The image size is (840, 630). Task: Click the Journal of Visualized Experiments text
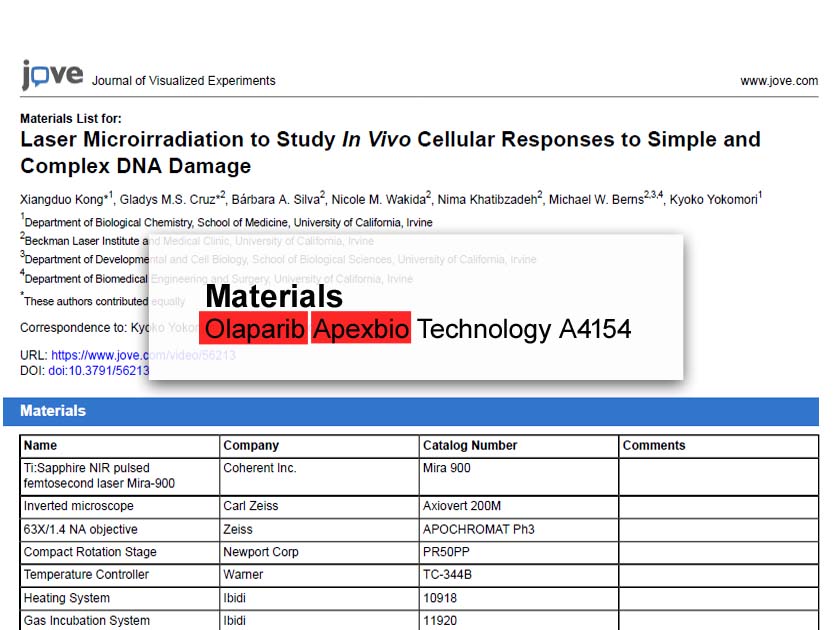[183, 81]
